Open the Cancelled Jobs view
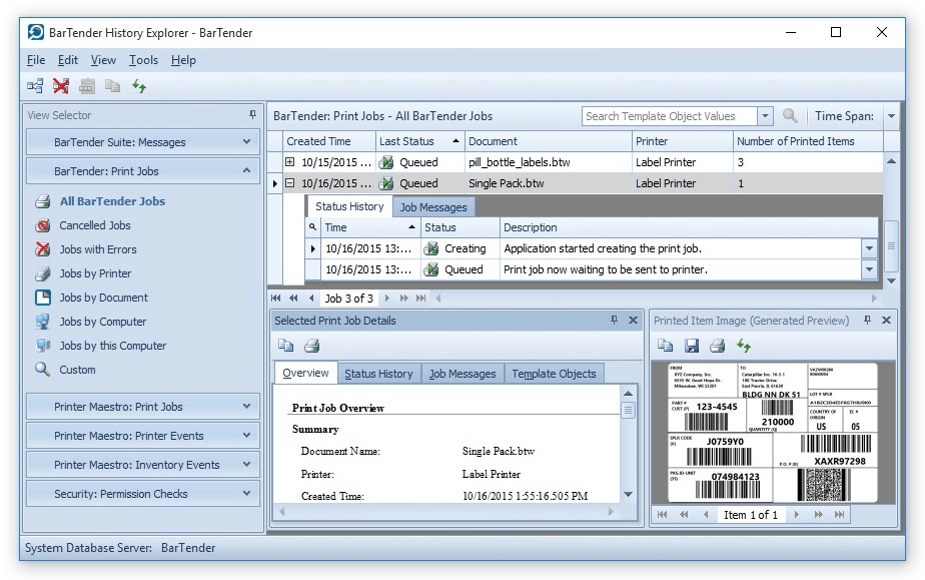The height and width of the screenshot is (580, 925). coord(94,226)
